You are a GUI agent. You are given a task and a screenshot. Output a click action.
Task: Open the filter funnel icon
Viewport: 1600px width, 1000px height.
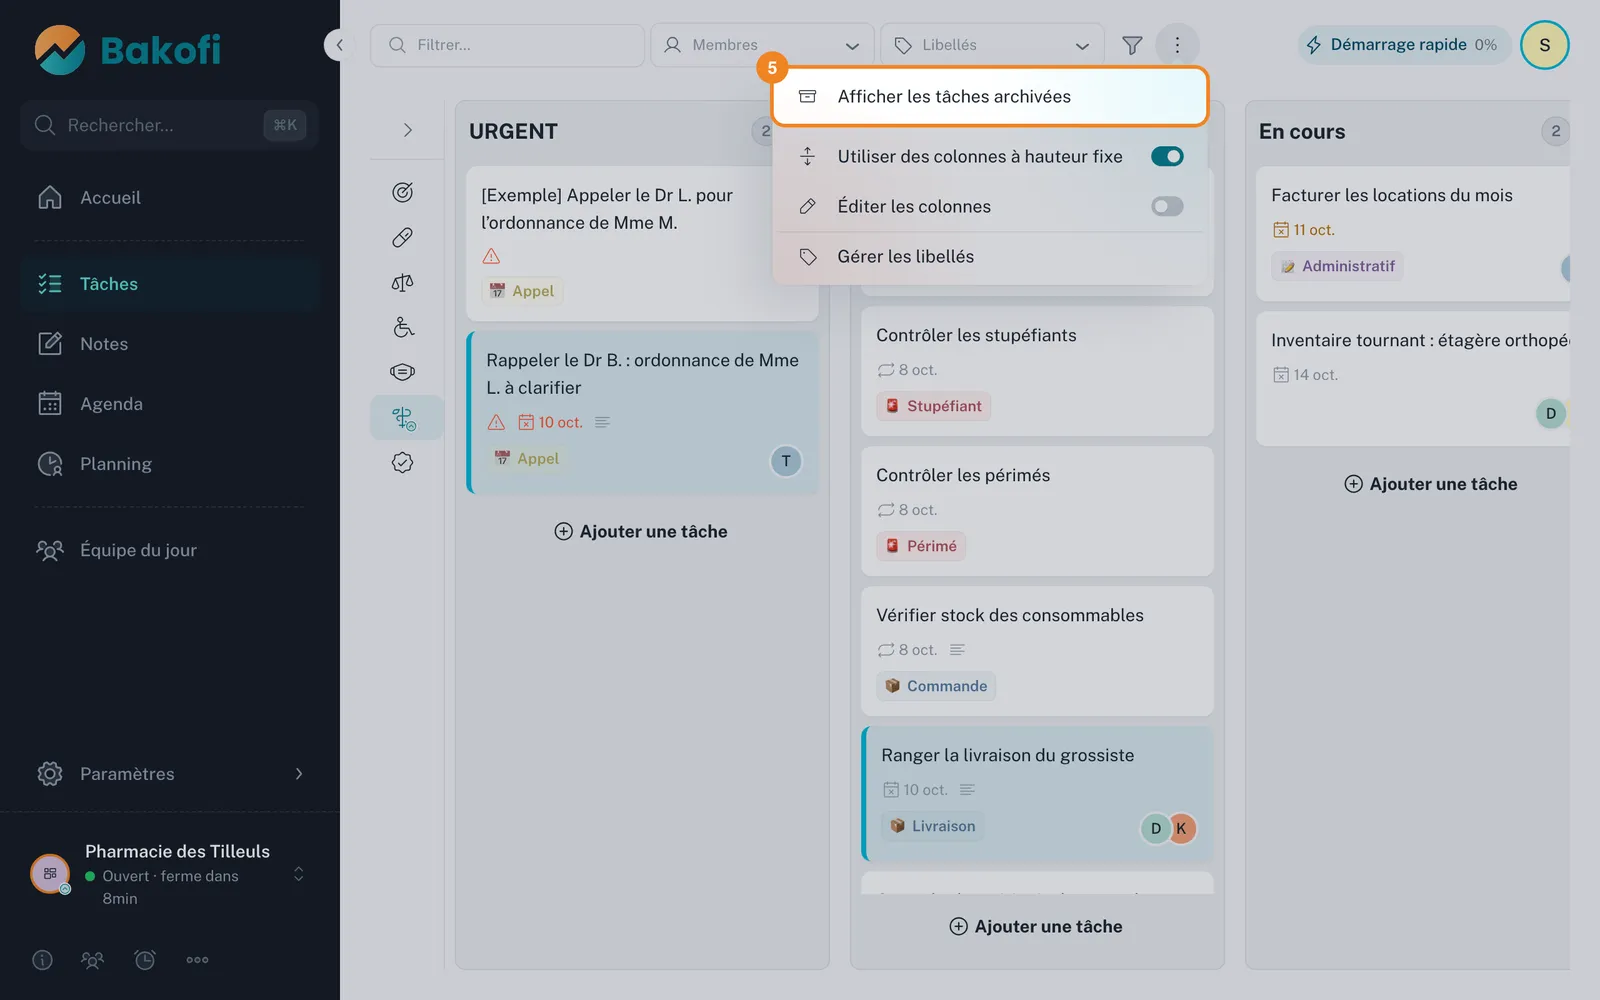point(1132,45)
